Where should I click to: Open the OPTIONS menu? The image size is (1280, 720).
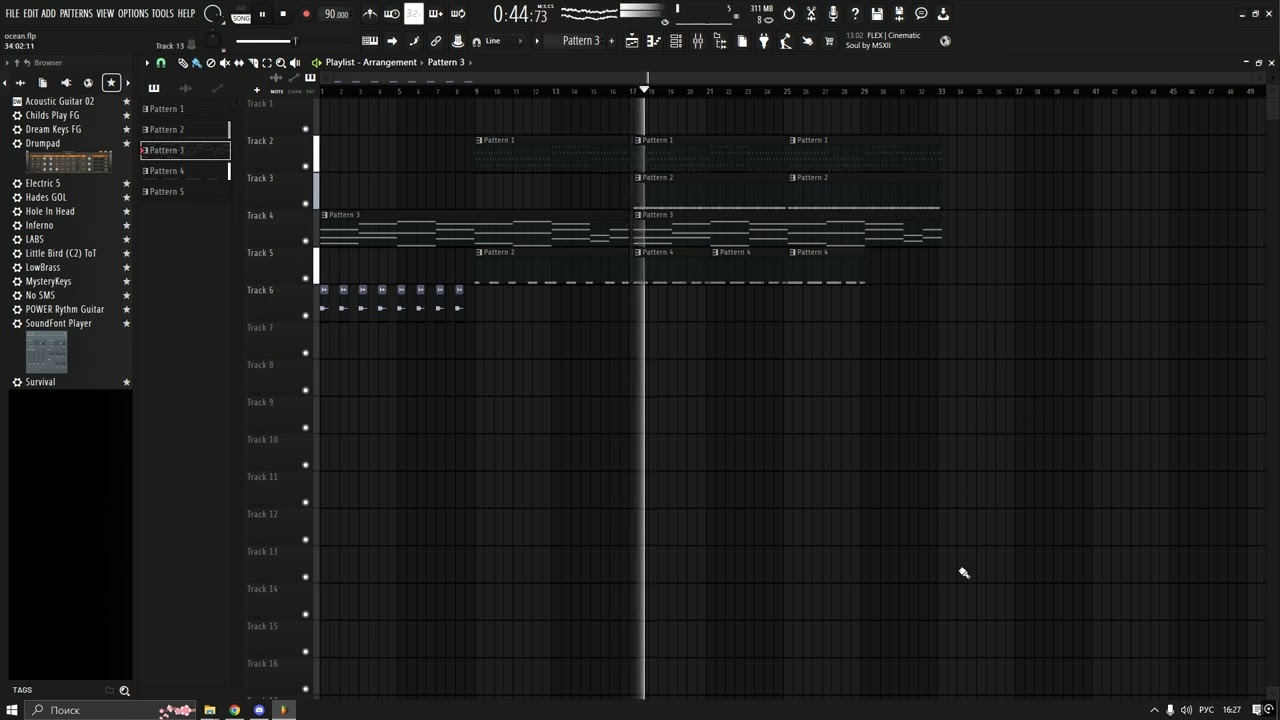pos(133,14)
